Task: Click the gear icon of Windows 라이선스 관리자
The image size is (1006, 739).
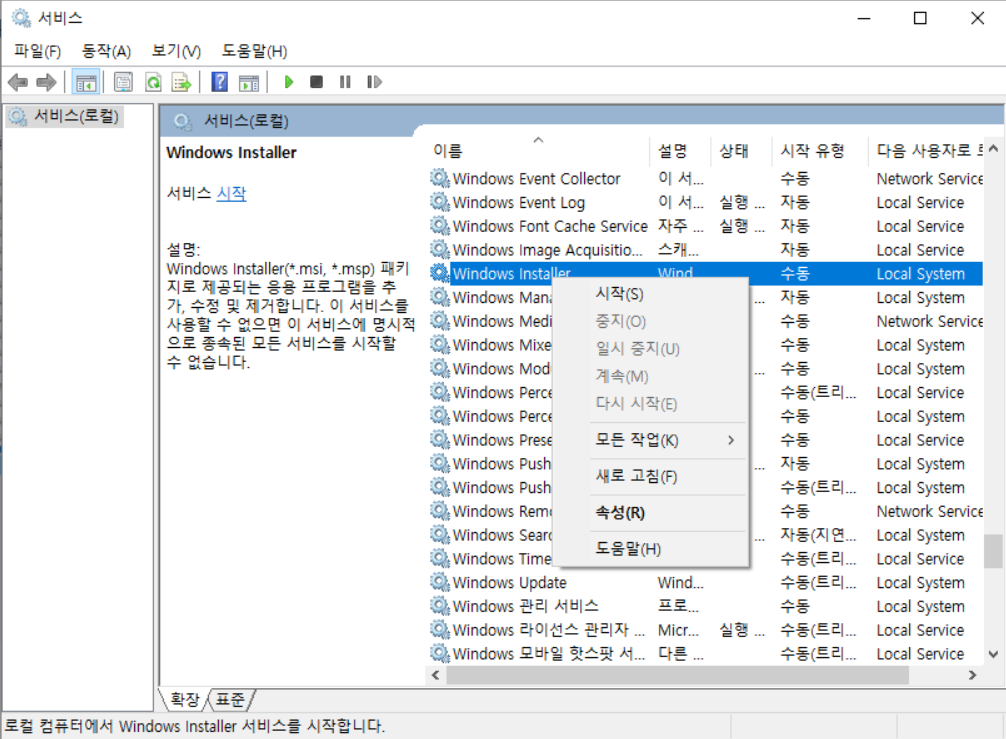Action: pyautogui.click(x=439, y=630)
